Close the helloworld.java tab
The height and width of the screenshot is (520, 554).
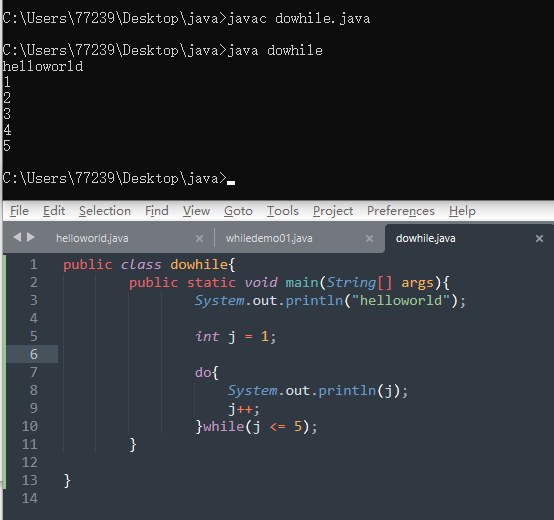click(x=199, y=239)
